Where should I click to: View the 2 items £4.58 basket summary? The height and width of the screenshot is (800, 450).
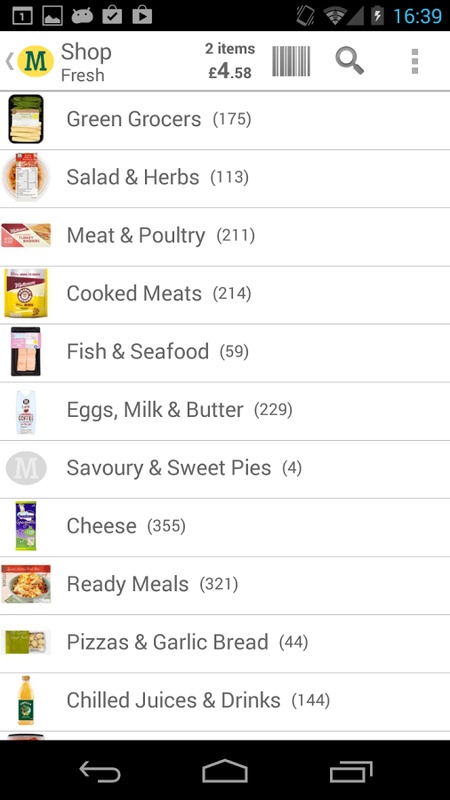point(230,61)
